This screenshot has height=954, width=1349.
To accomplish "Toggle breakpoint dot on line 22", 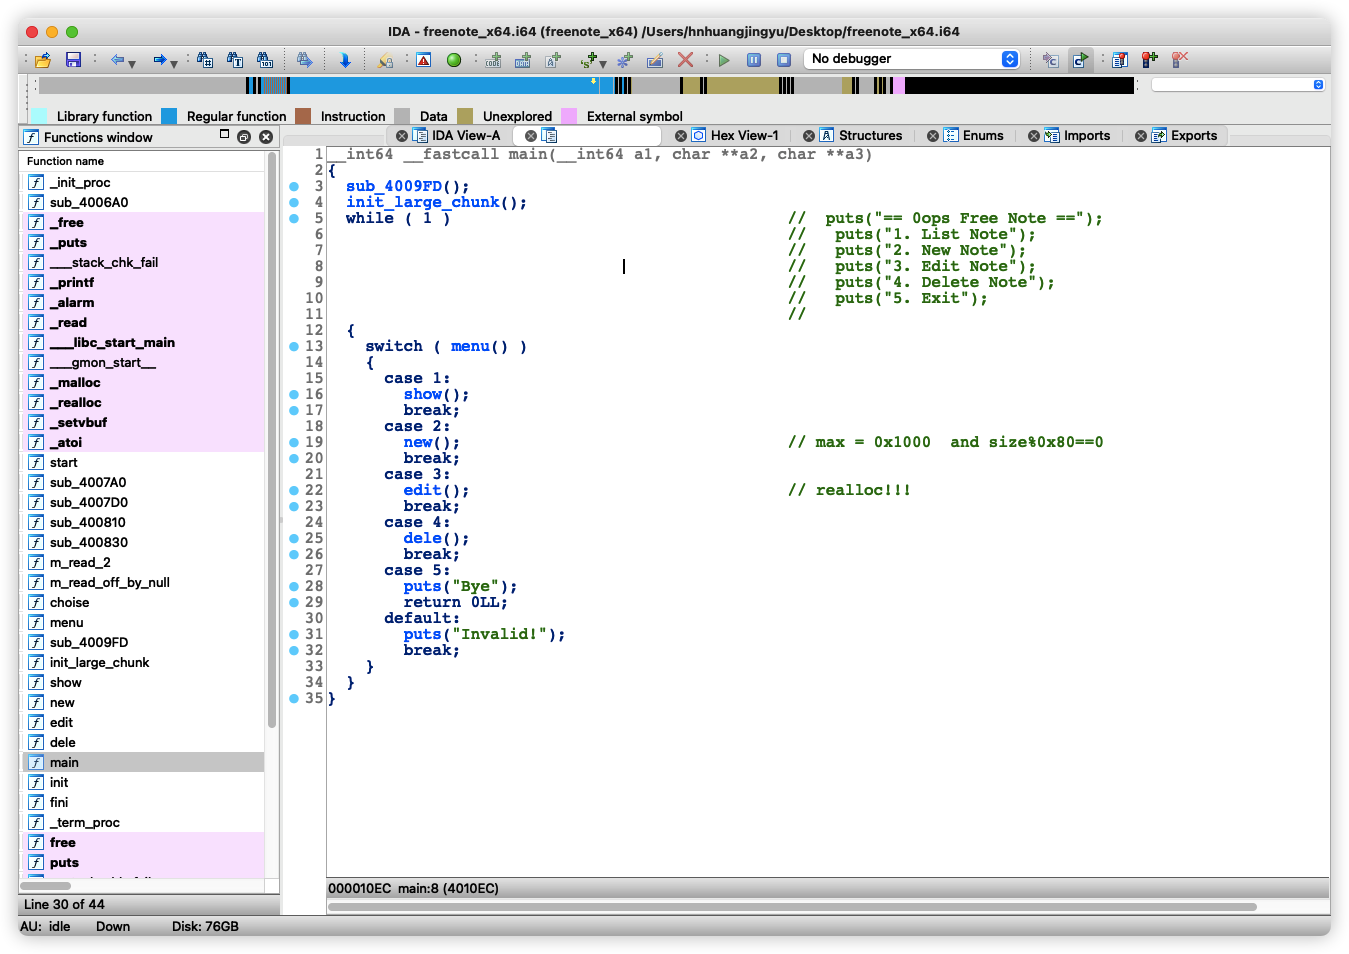I will point(294,490).
